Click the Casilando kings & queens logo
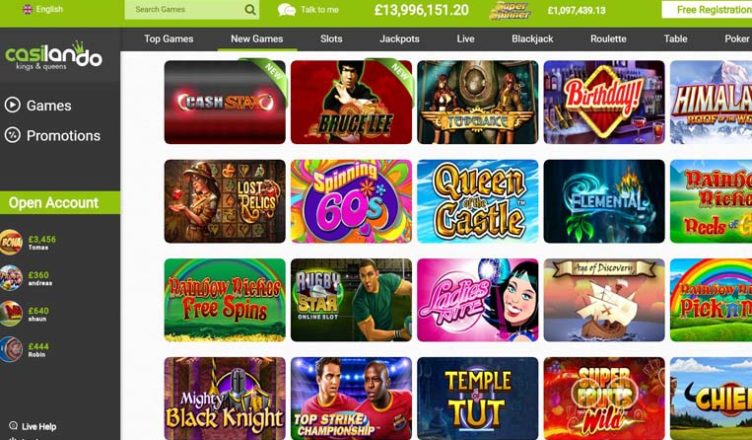Image resolution: width=752 pixels, height=440 pixels. pyautogui.click(x=54, y=56)
